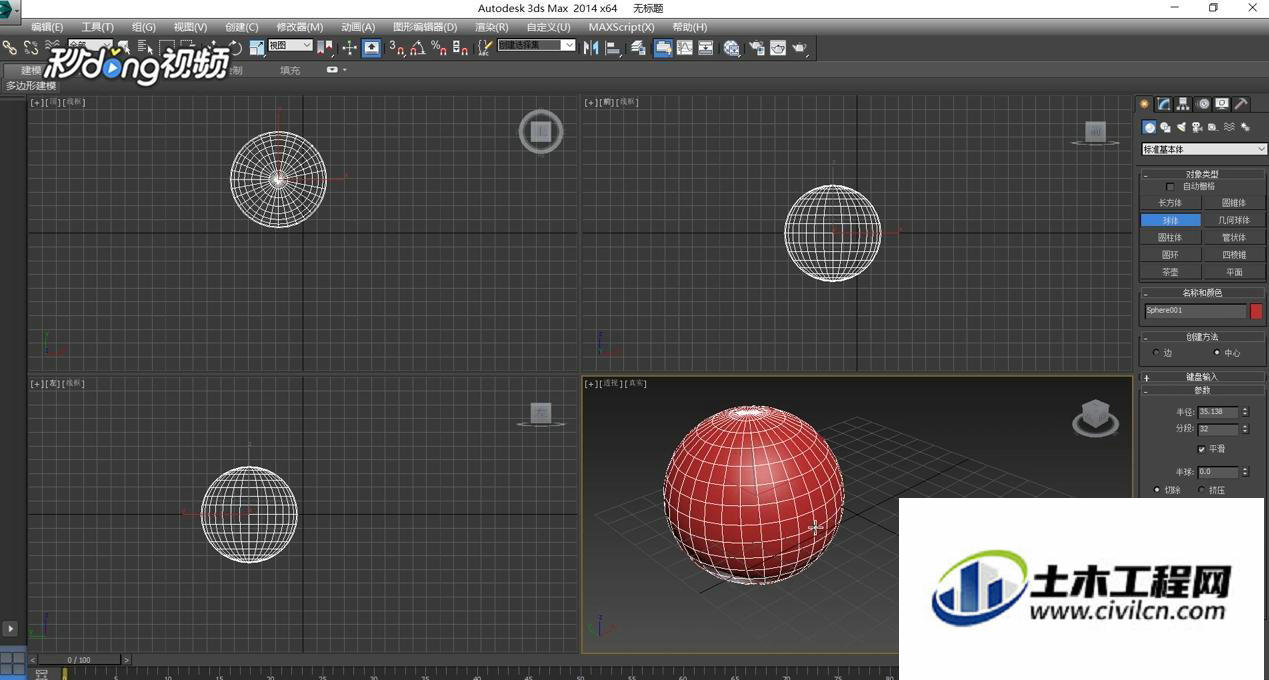Click the Render Production teapot icon
The width and height of the screenshot is (1269, 680).
800,47
